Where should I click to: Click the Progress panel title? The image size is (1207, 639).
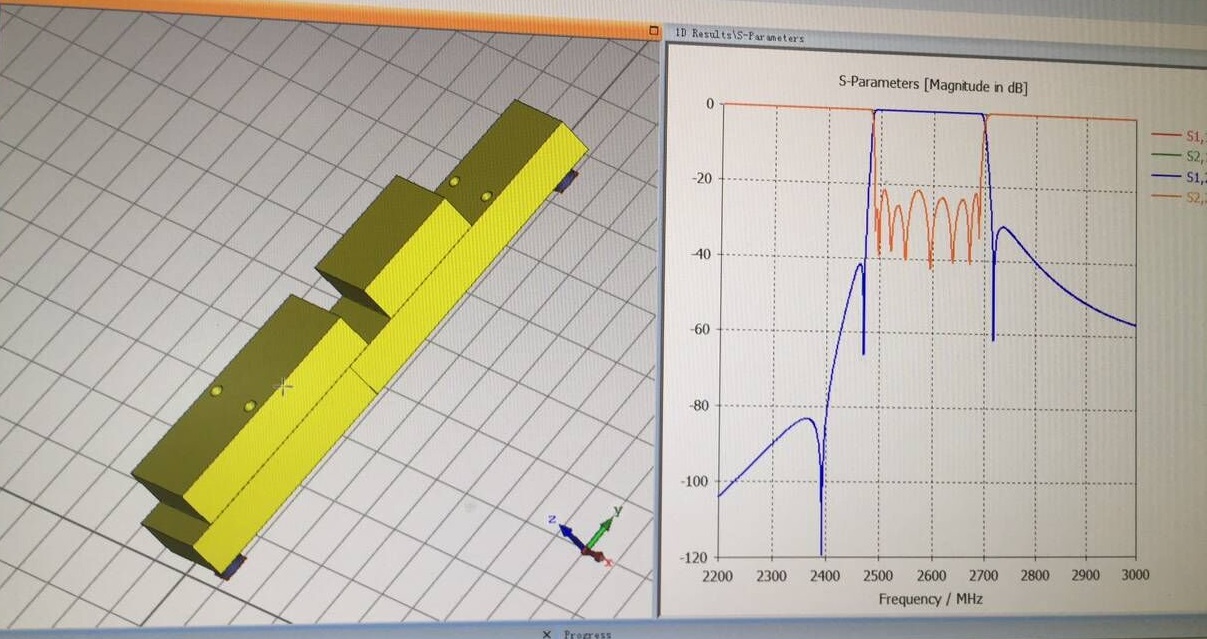pos(587,634)
